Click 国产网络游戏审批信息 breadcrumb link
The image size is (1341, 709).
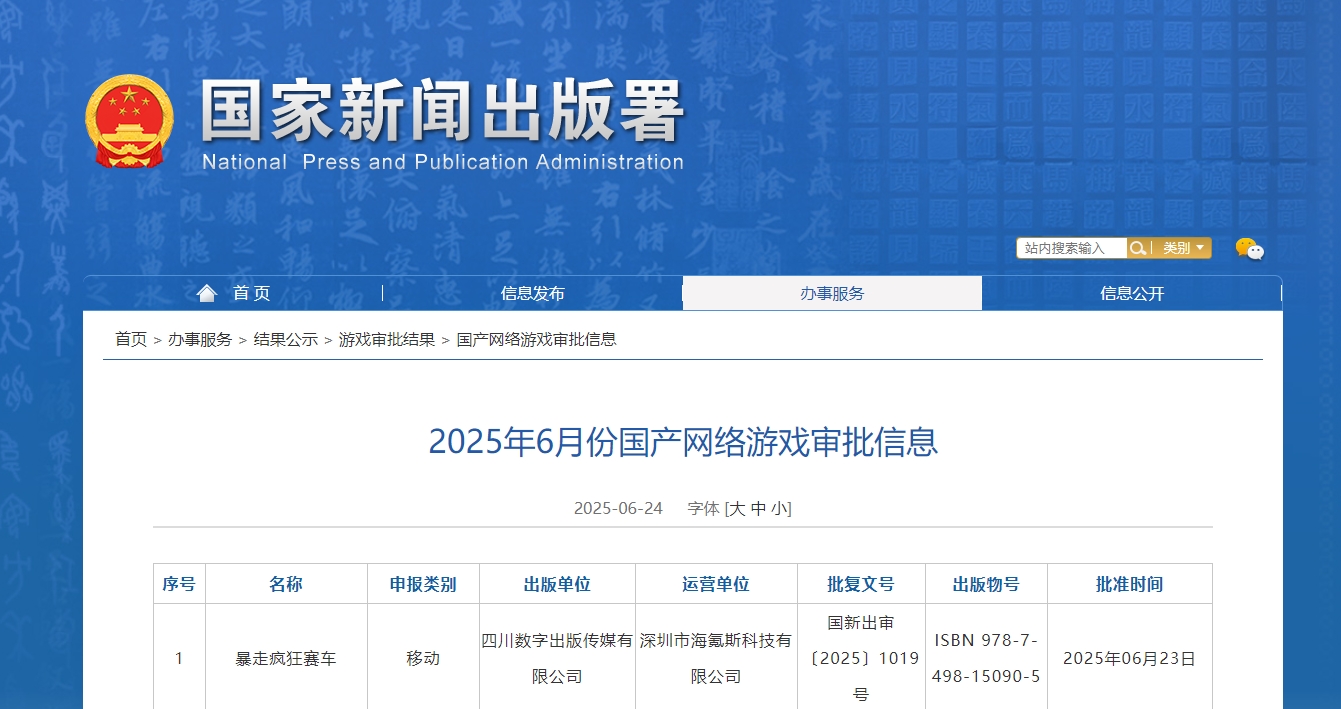(536, 339)
